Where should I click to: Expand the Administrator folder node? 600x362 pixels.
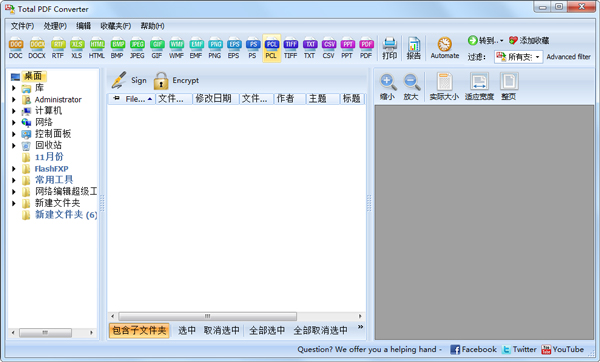pos(14,99)
